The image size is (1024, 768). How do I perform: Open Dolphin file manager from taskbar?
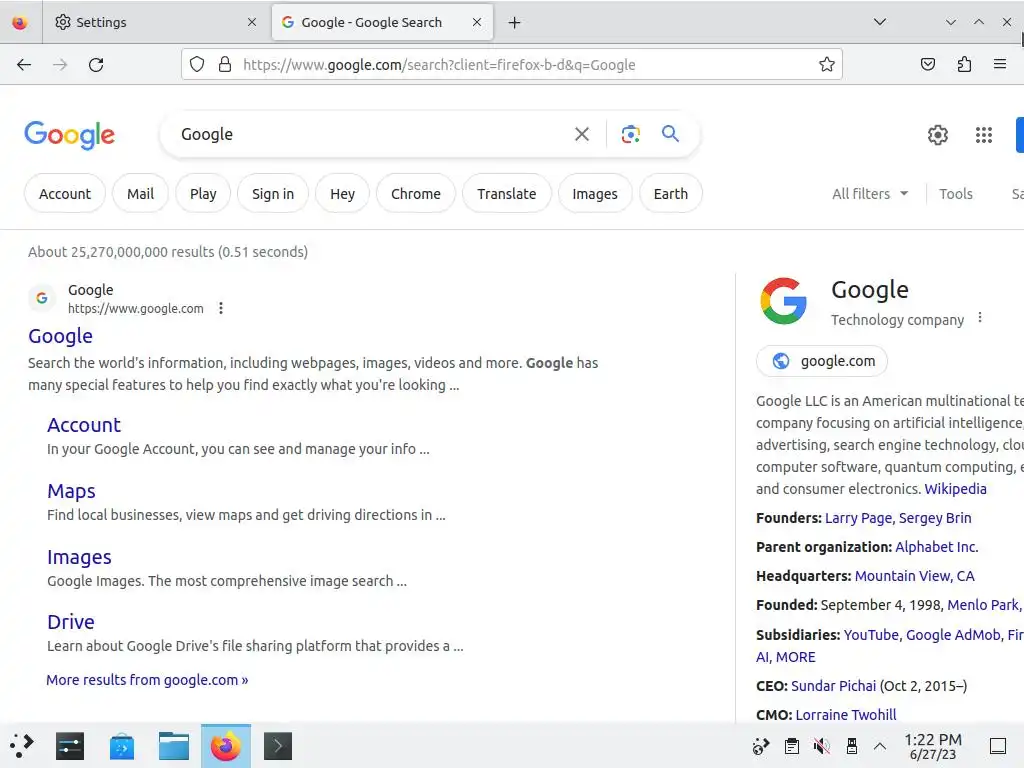click(174, 746)
